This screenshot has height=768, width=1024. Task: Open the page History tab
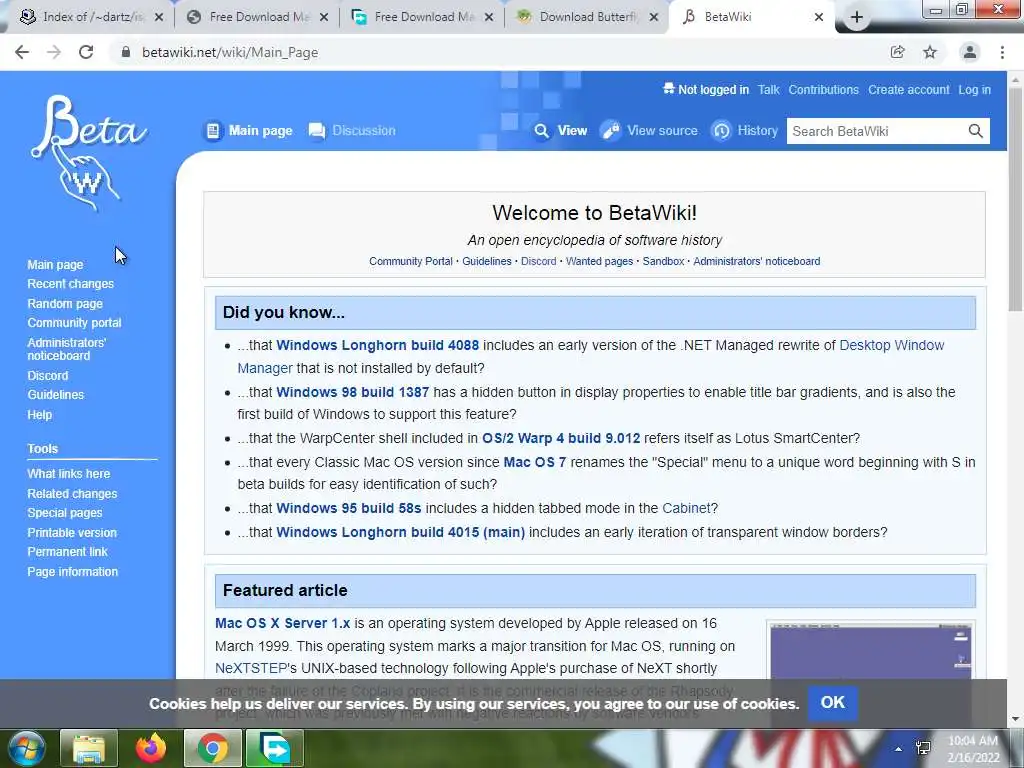click(745, 131)
